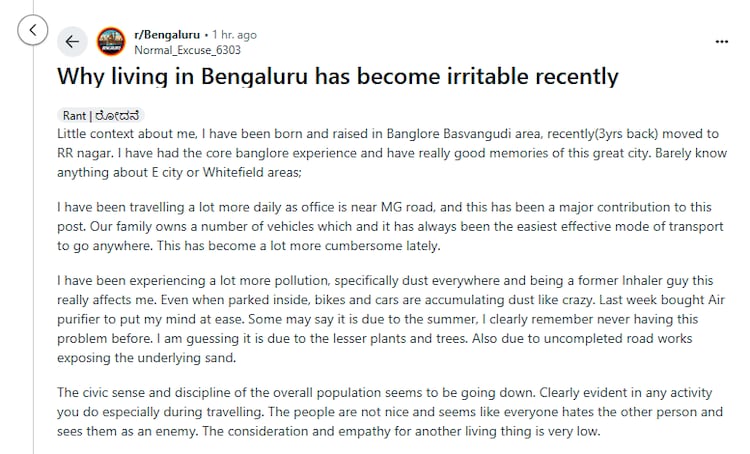750x454 pixels.
Task: Open Normal_Excuse_6303 user profile
Action: (185, 49)
